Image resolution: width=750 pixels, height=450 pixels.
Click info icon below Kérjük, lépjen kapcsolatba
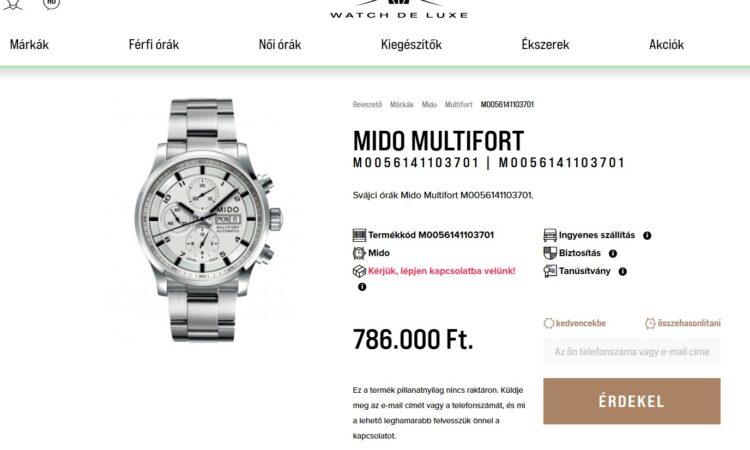[x=362, y=287]
